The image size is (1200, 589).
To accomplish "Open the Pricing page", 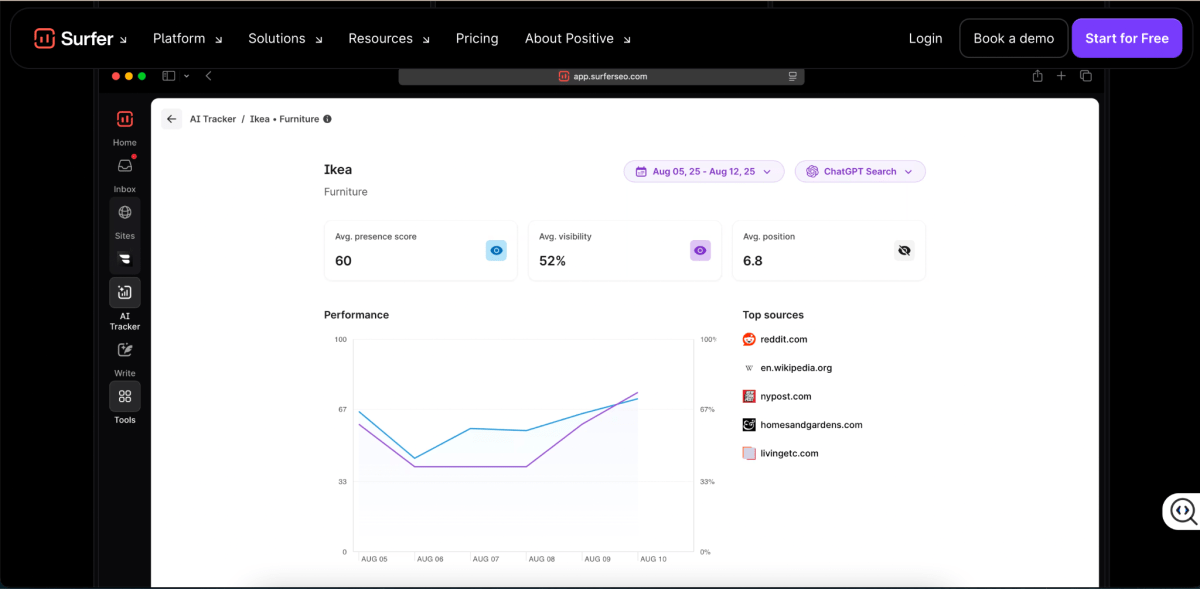I will [x=477, y=38].
